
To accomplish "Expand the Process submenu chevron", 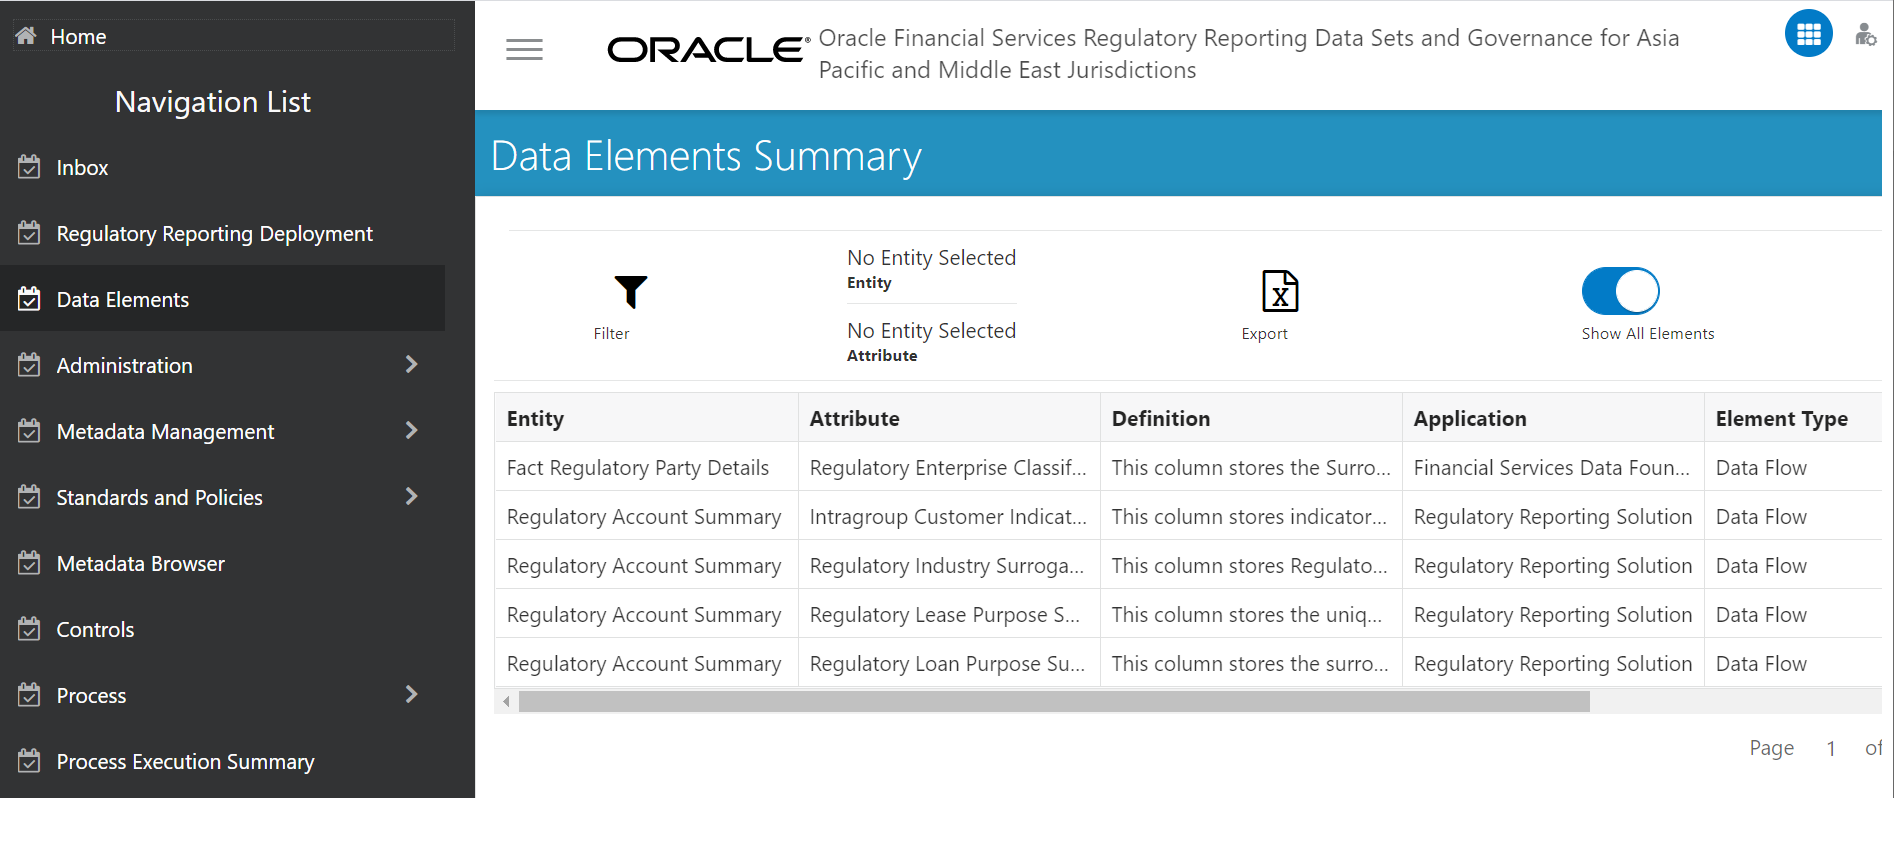I will 411,694.
